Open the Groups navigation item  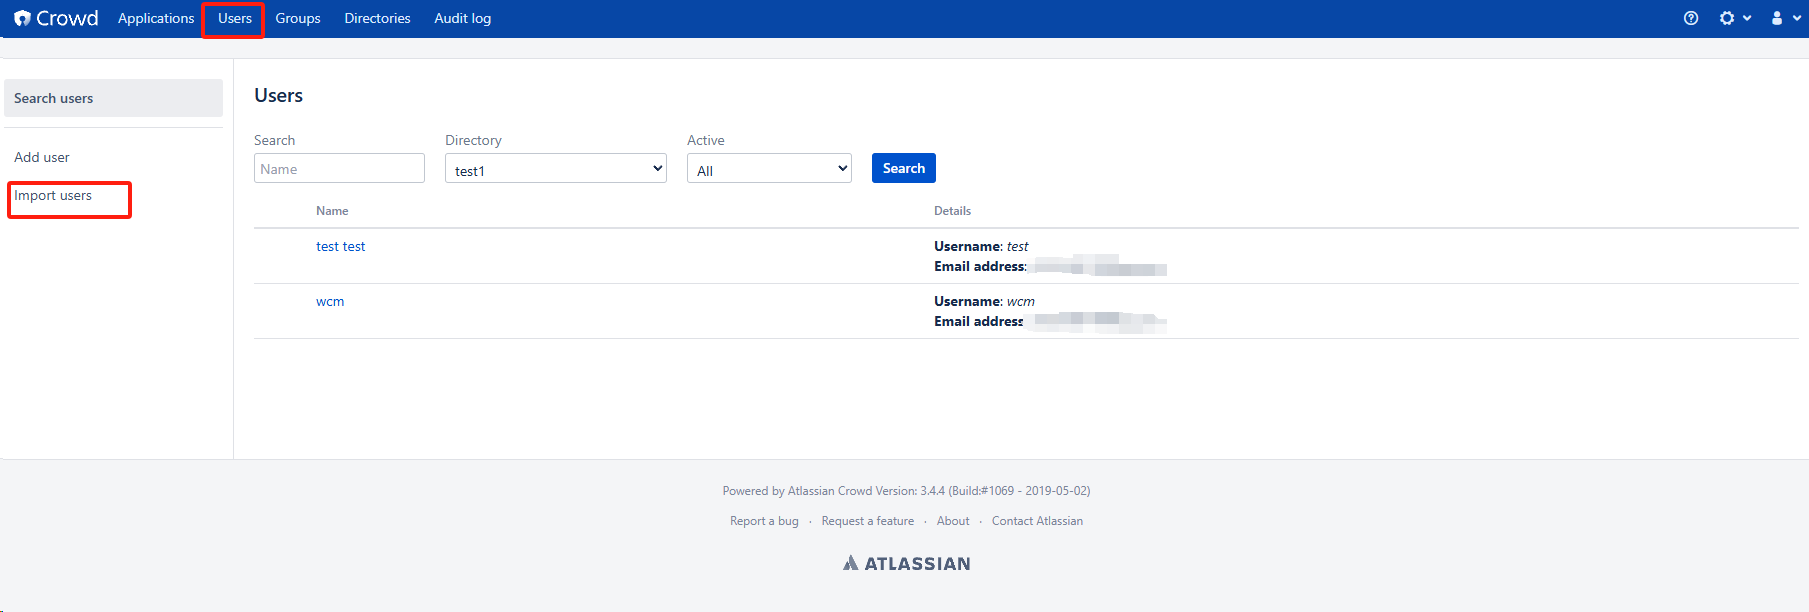(298, 18)
